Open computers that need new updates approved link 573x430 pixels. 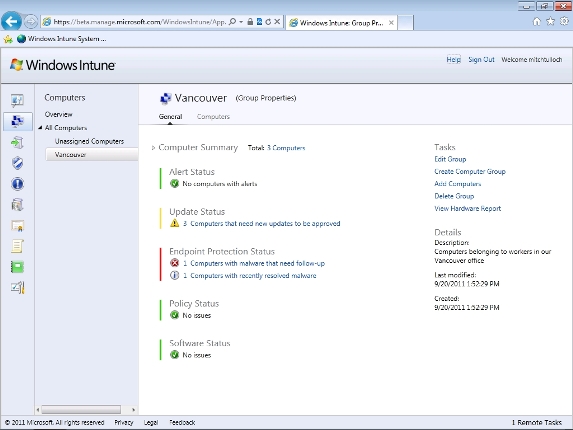point(262,223)
